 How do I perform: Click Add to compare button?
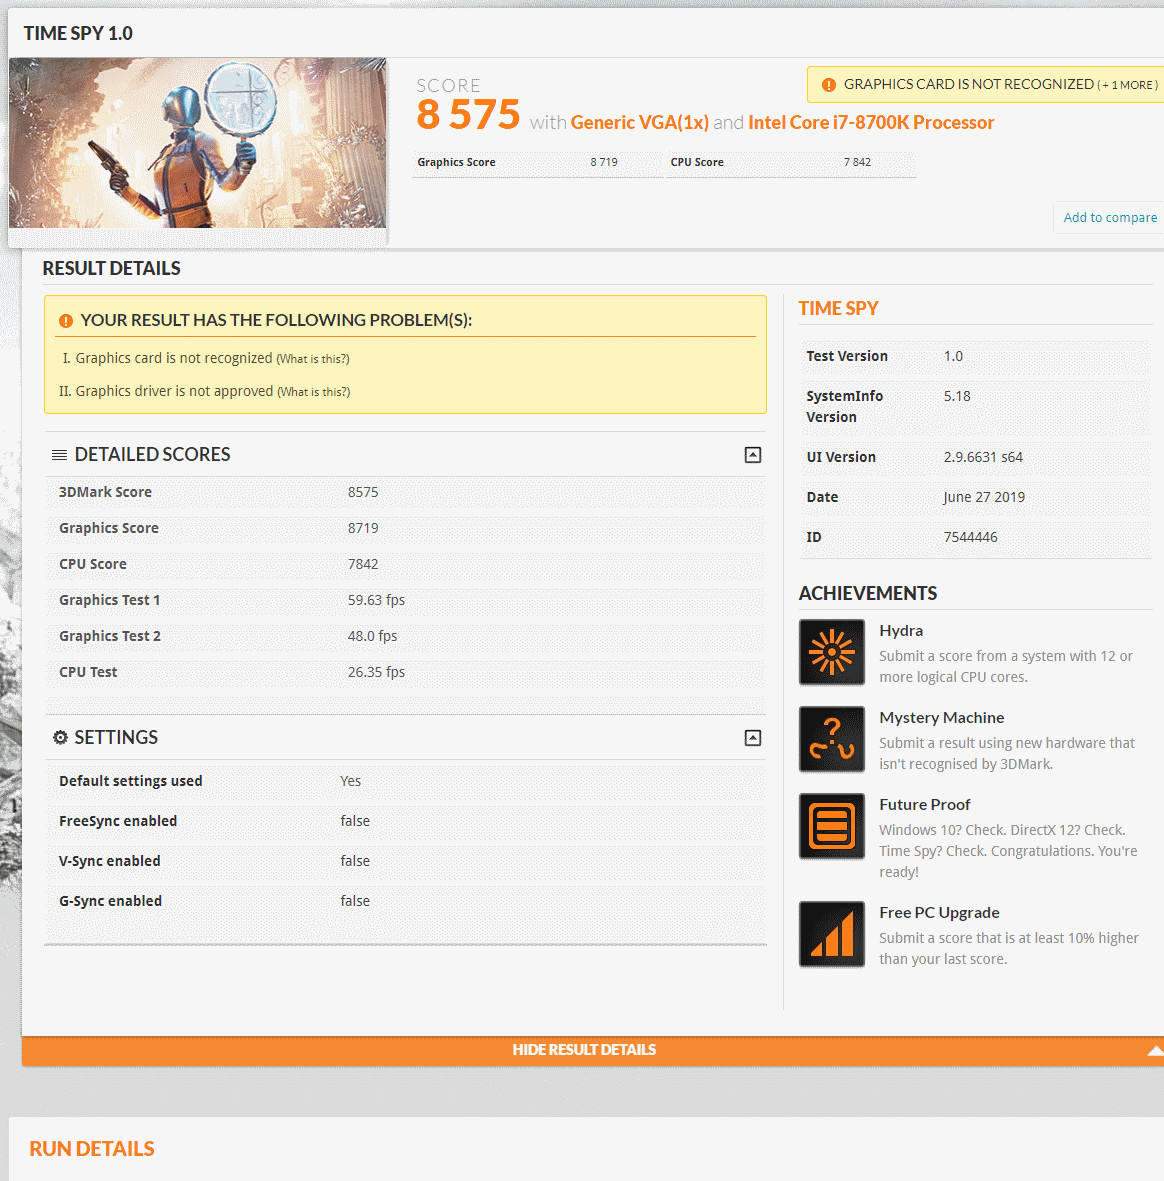(1109, 218)
